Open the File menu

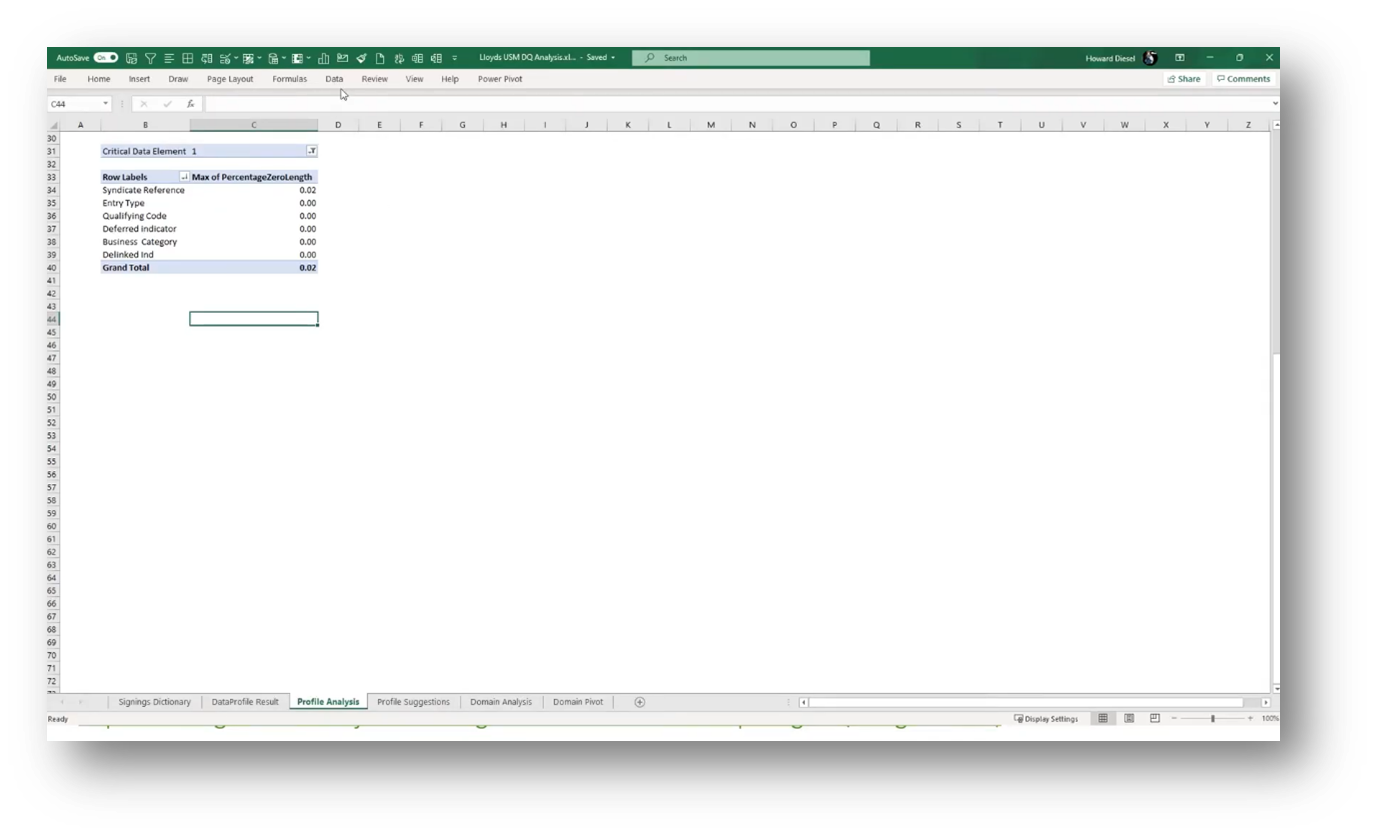pyautogui.click(x=60, y=79)
